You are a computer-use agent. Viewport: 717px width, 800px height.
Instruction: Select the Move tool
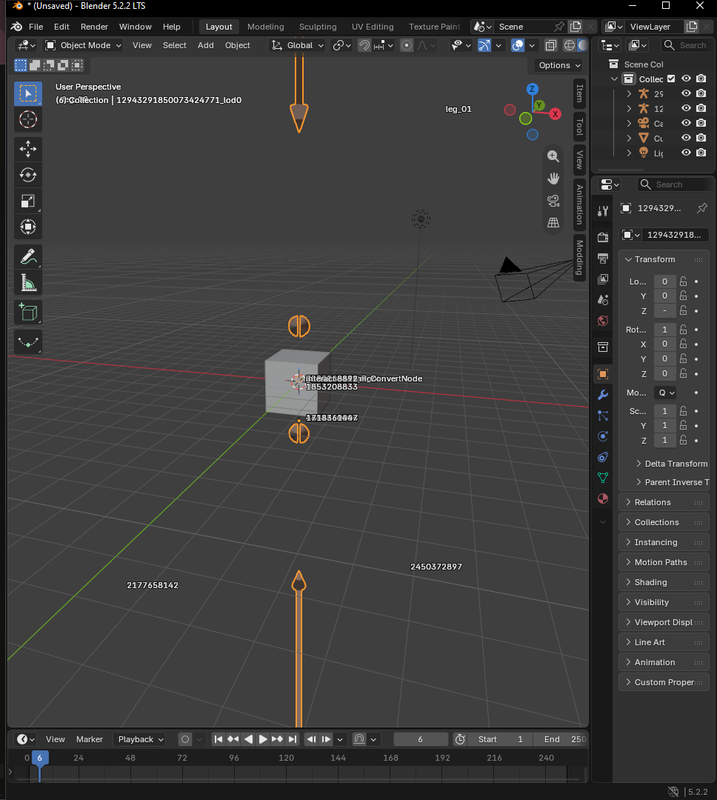(28, 149)
